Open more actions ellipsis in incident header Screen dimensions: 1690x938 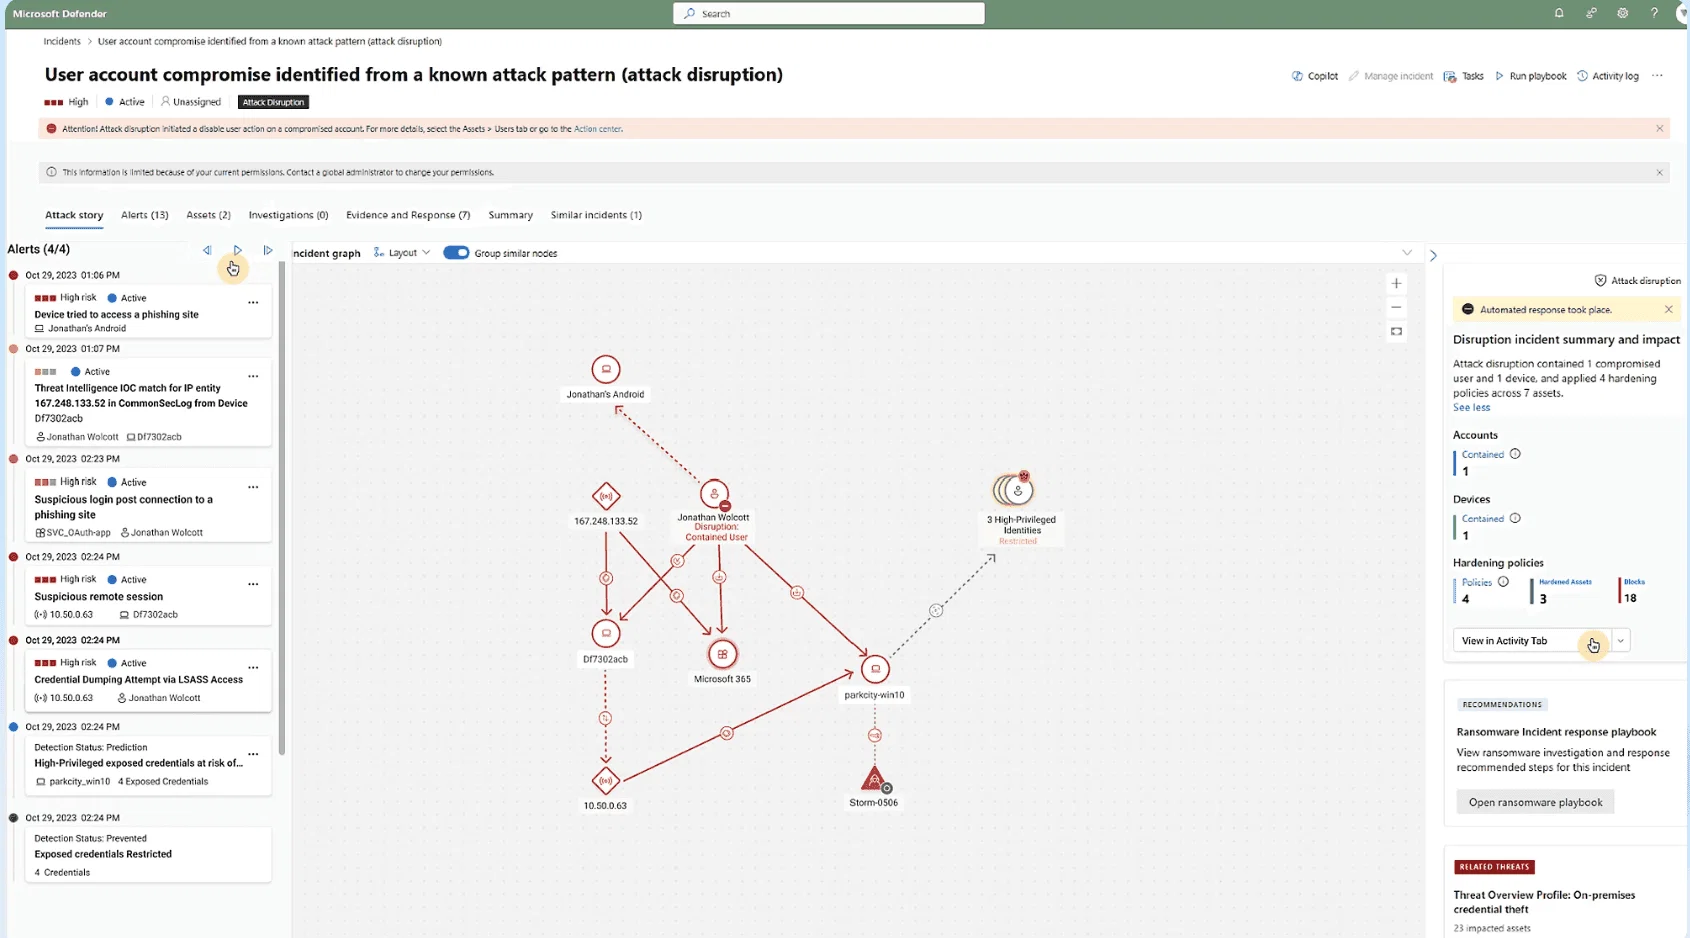click(1657, 76)
